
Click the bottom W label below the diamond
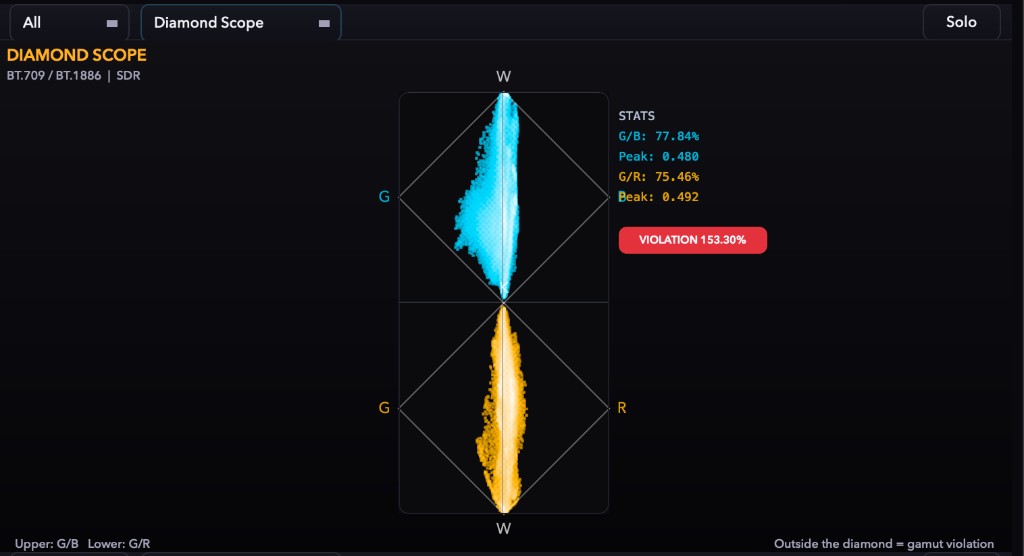pos(504,529)
